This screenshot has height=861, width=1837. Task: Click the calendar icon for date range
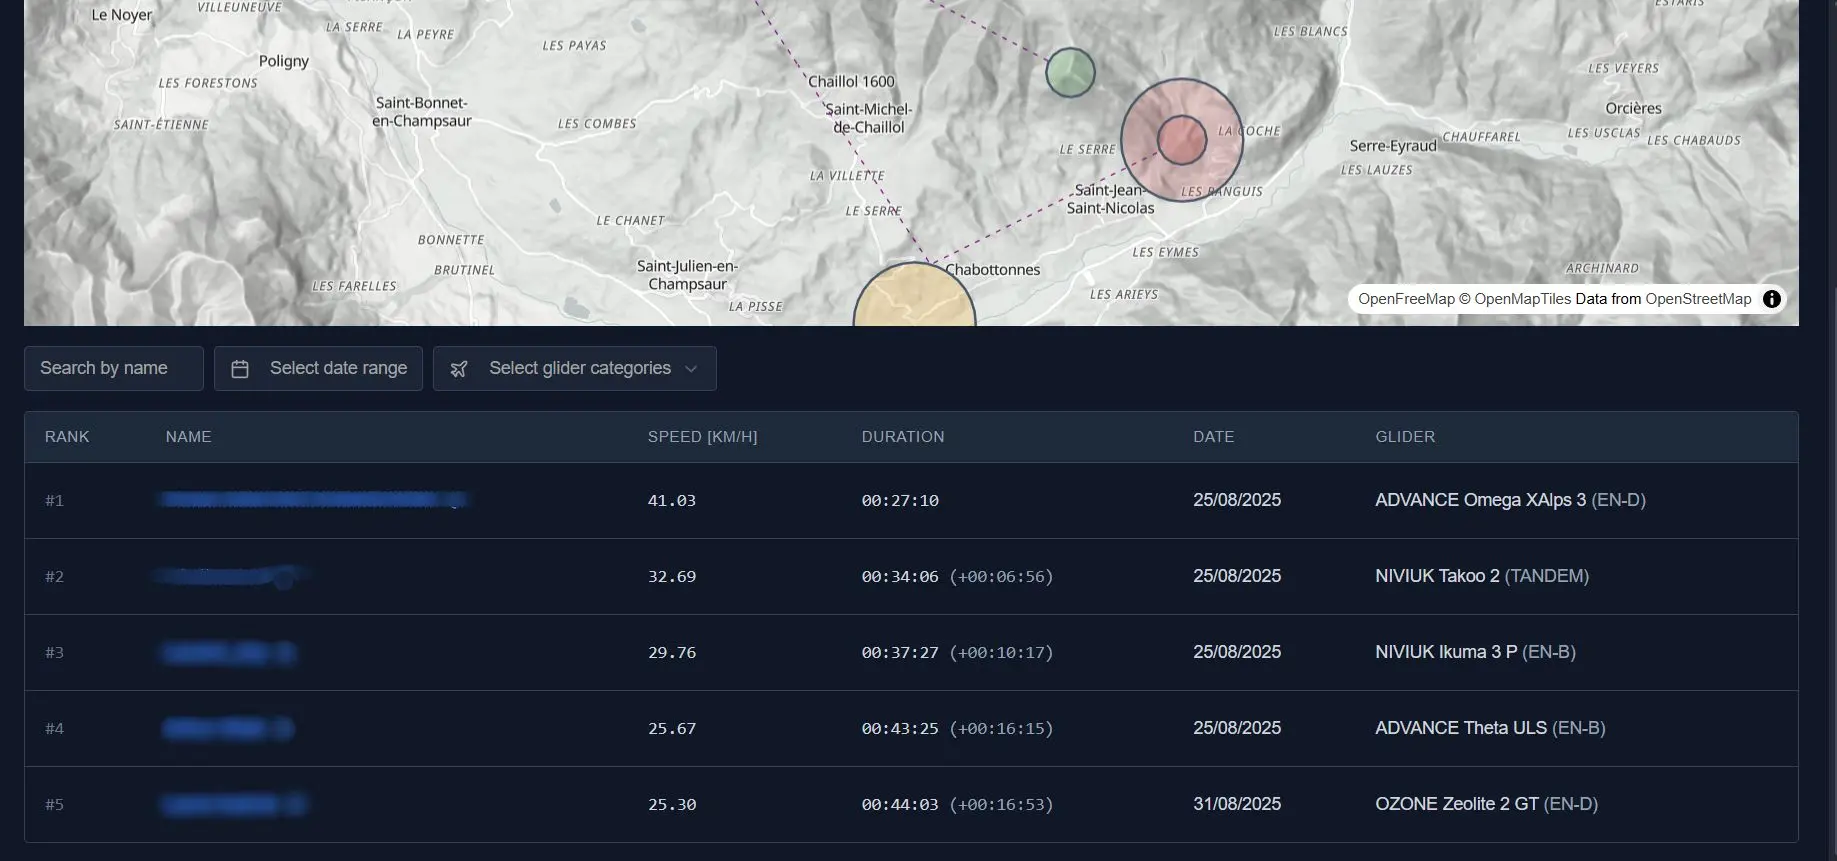[240, 369]
